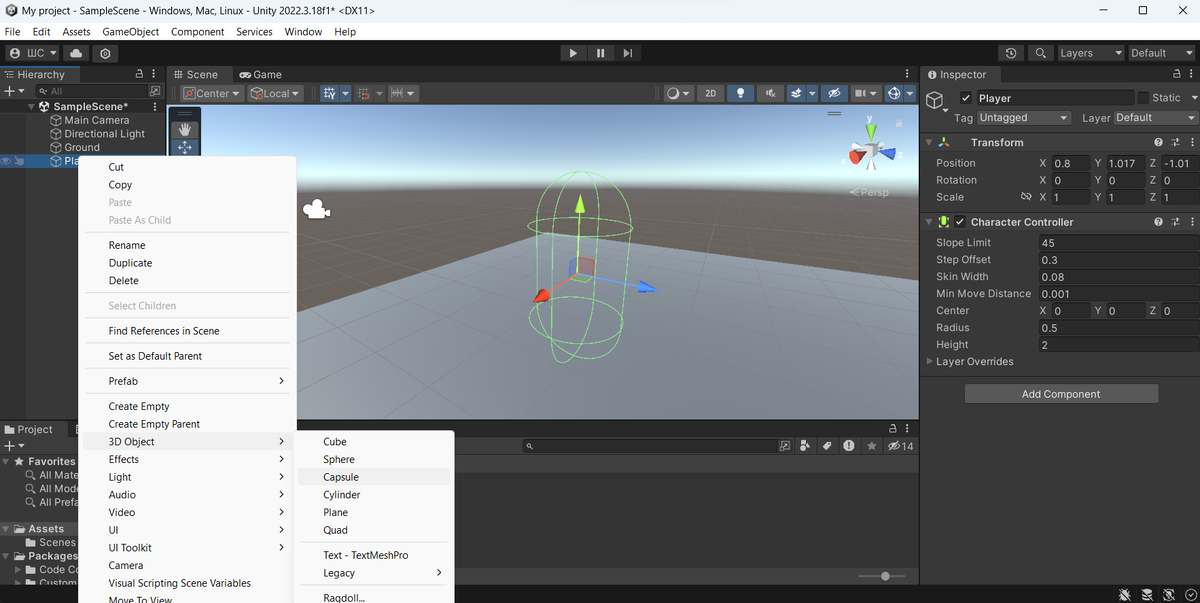This screenshot has width=1200, height=603.
Task: Collapse SampleScene in Hierarchy
Action: tap(33, 106)
